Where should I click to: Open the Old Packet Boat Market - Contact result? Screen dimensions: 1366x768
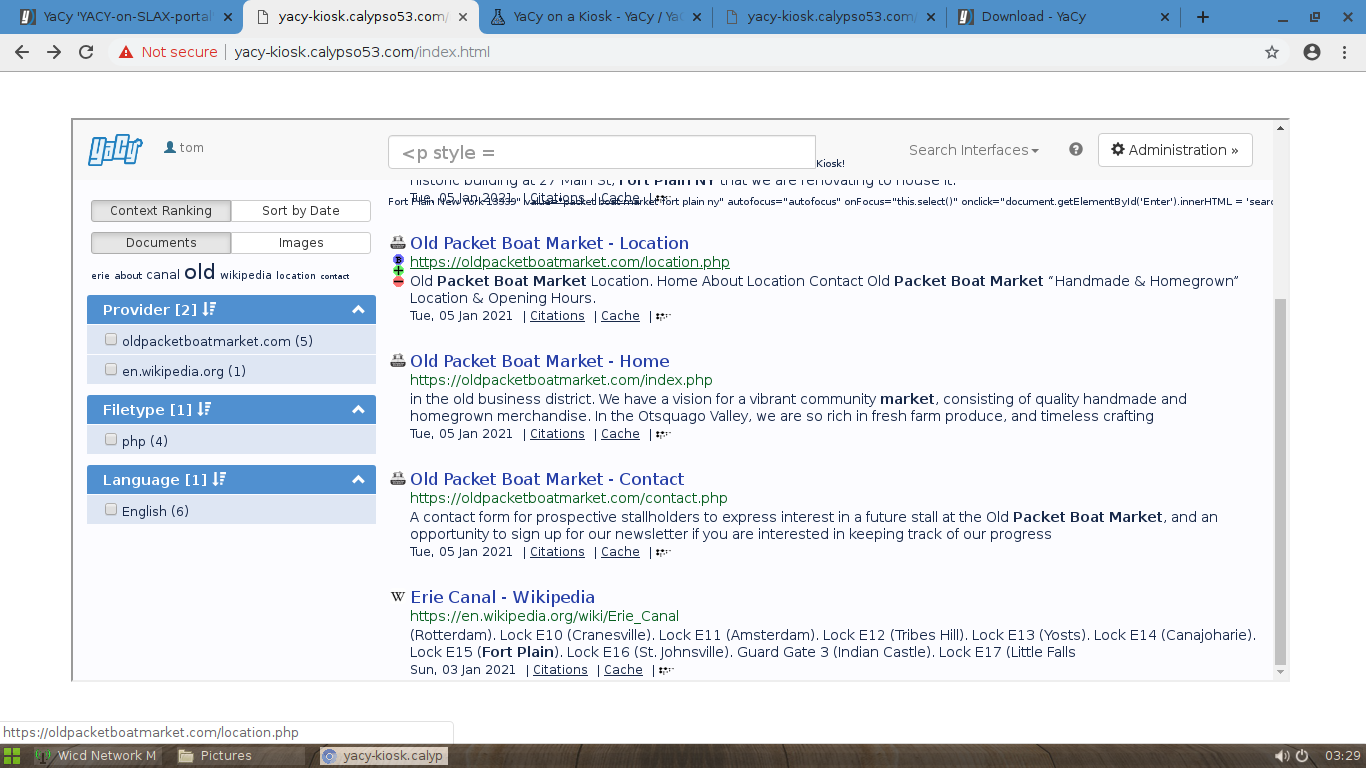point(547,479)
